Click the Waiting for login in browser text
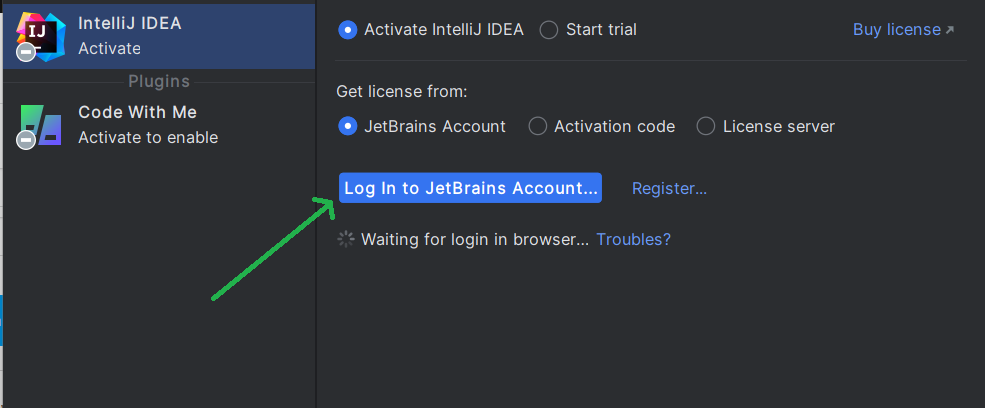The image size is (985, 408). [x=474, y=239]
